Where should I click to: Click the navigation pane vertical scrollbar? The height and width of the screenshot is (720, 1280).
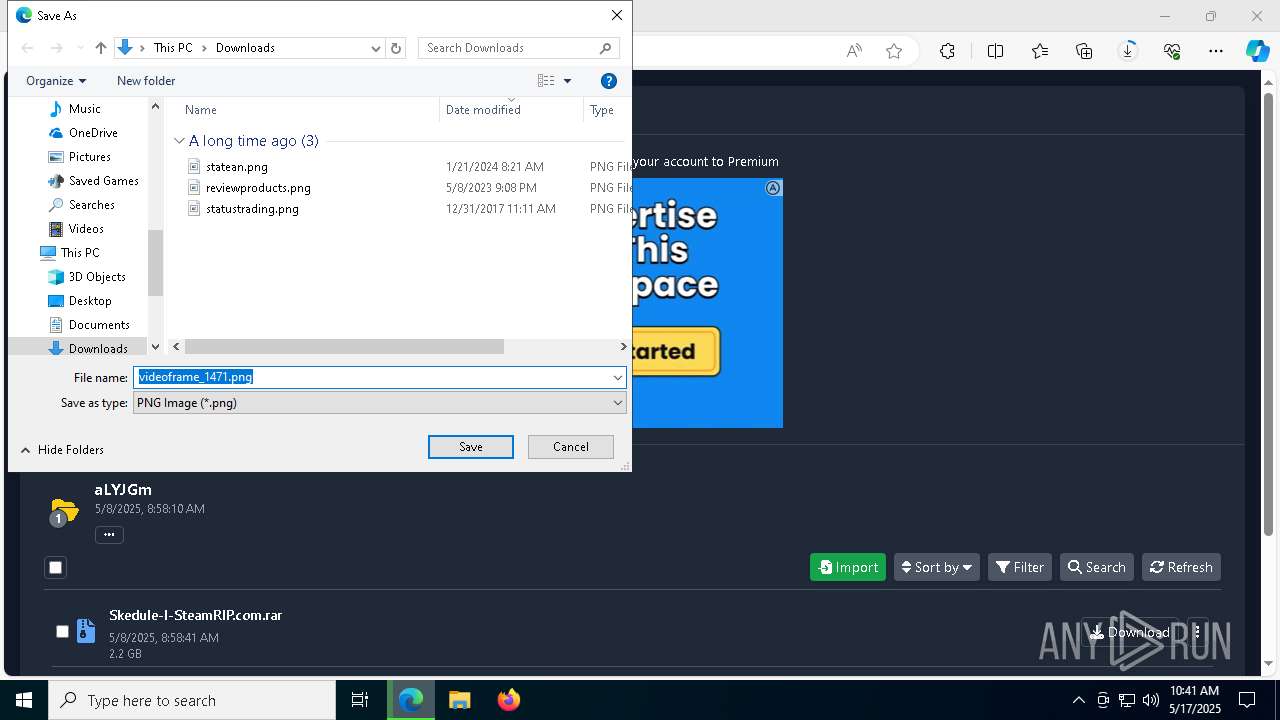click(155, 263)
